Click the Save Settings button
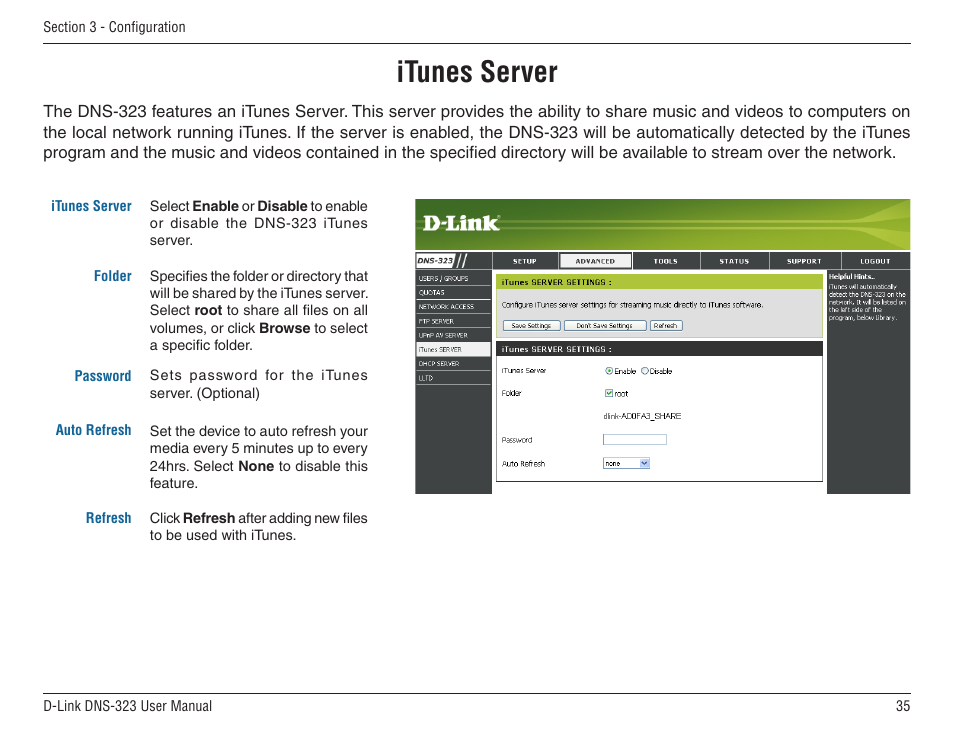 point(531,325)
